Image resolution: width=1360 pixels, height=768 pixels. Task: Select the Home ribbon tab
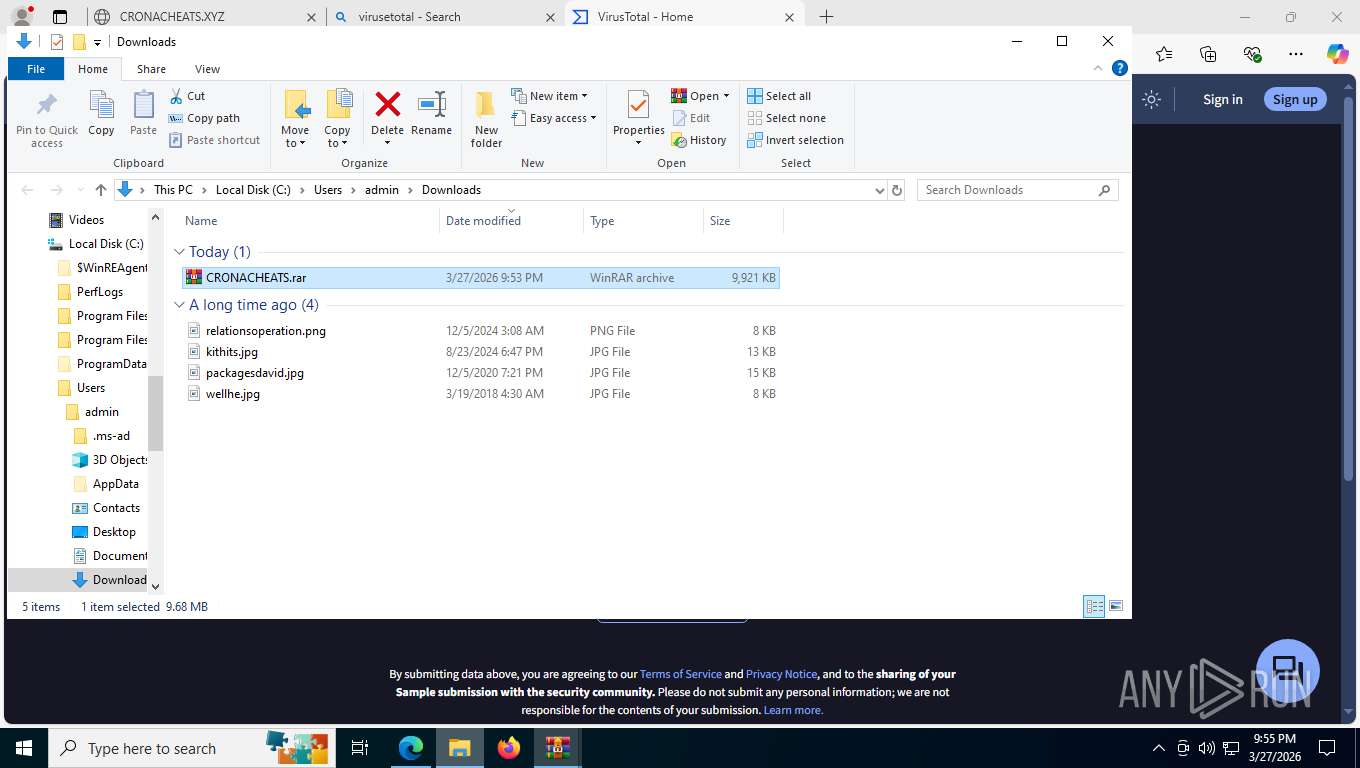coord(93,69)
